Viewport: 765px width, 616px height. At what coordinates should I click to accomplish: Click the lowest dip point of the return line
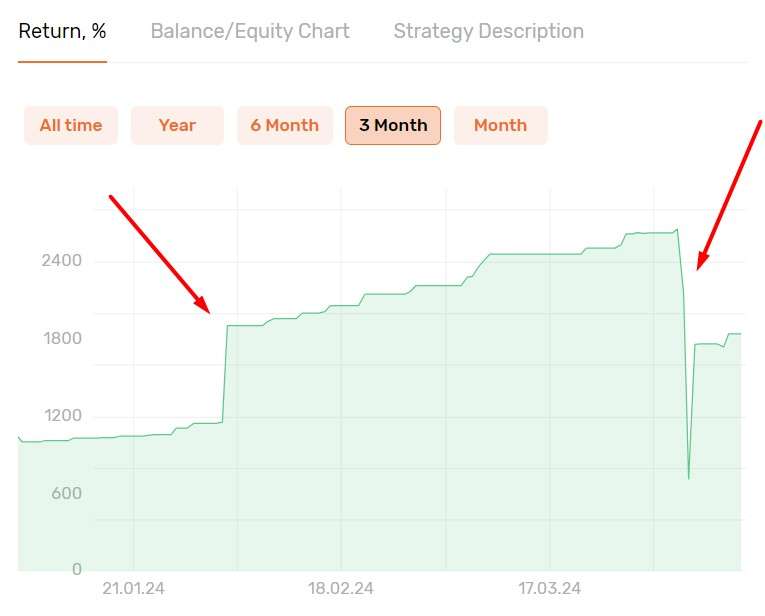[688, 478]
